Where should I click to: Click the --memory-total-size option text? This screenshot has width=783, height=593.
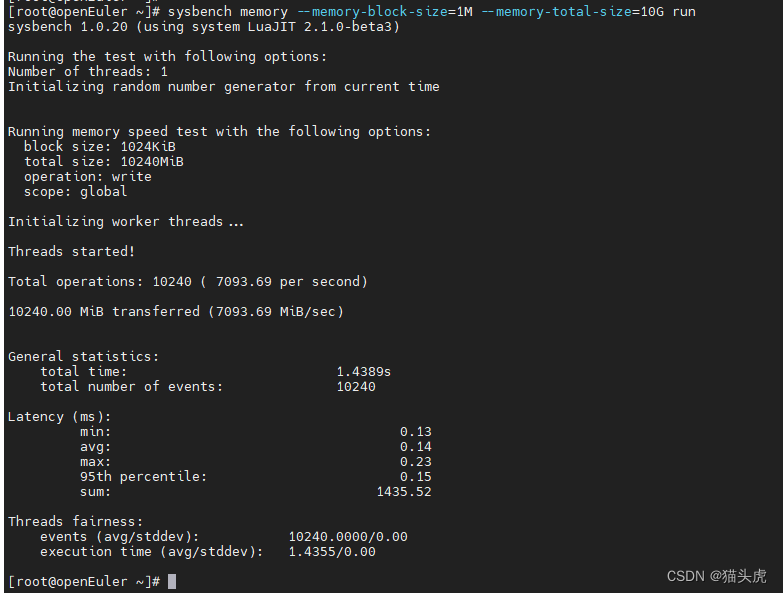tap(556, 11)
